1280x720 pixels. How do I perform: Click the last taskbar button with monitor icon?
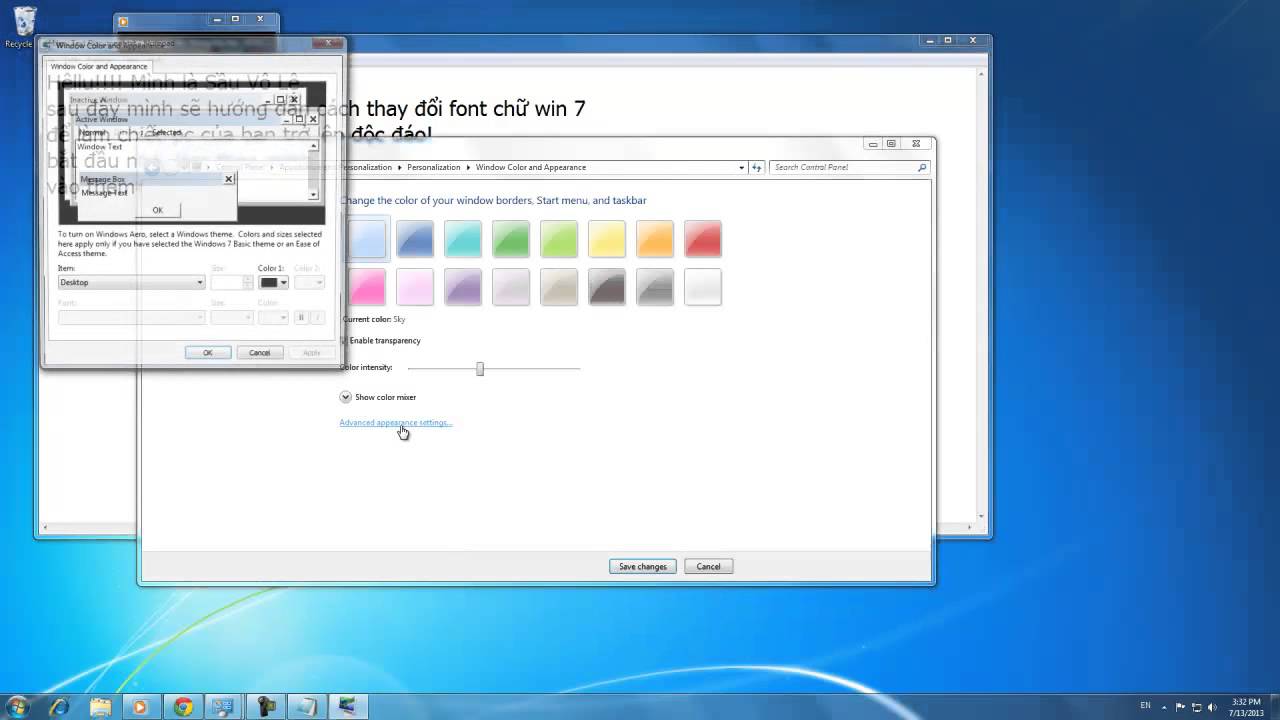pos(348,707)
